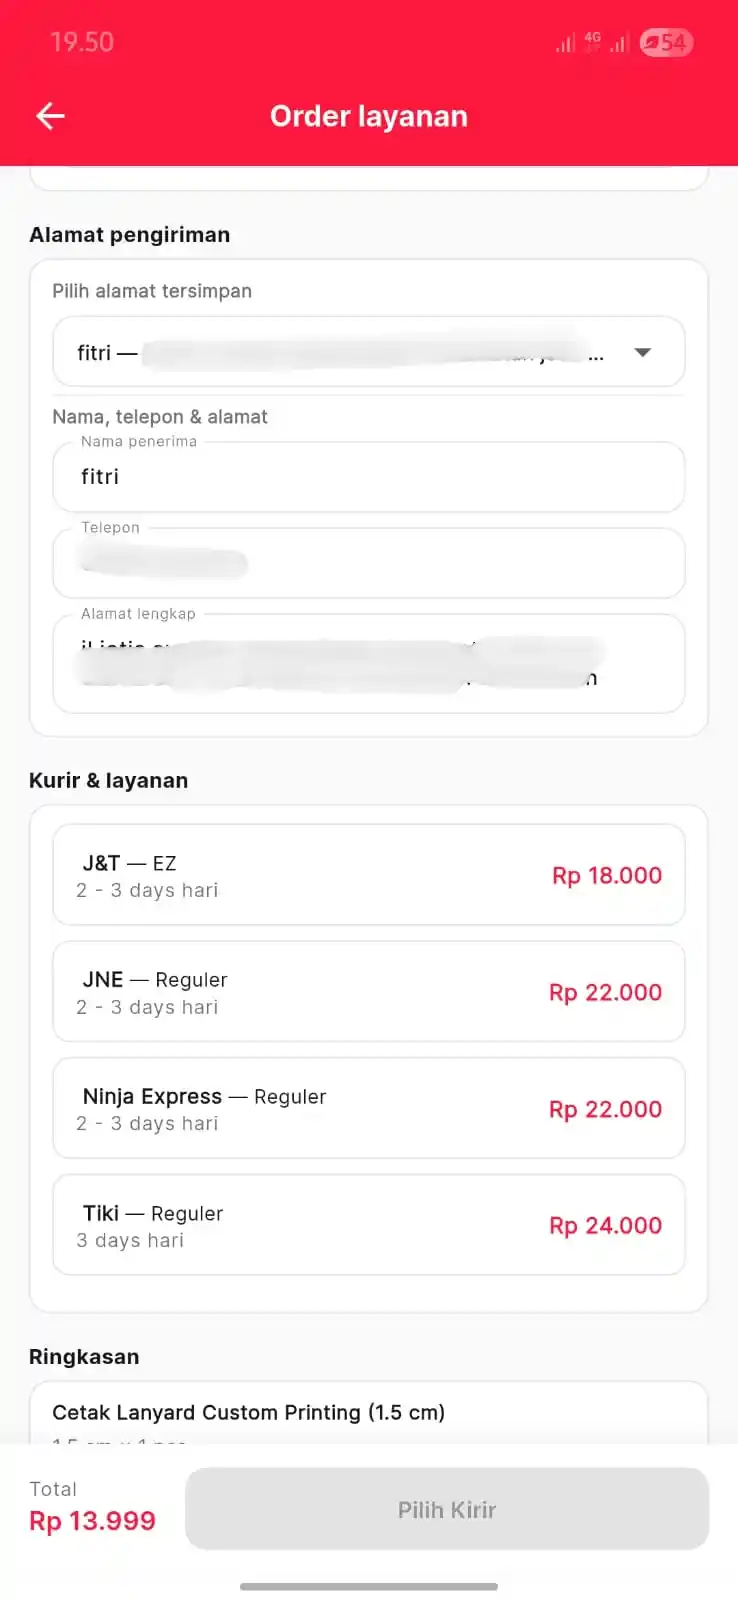The image size is (738, 1600).
Task: Open the saved address dropdown arrow
Action: coord(643,352)
